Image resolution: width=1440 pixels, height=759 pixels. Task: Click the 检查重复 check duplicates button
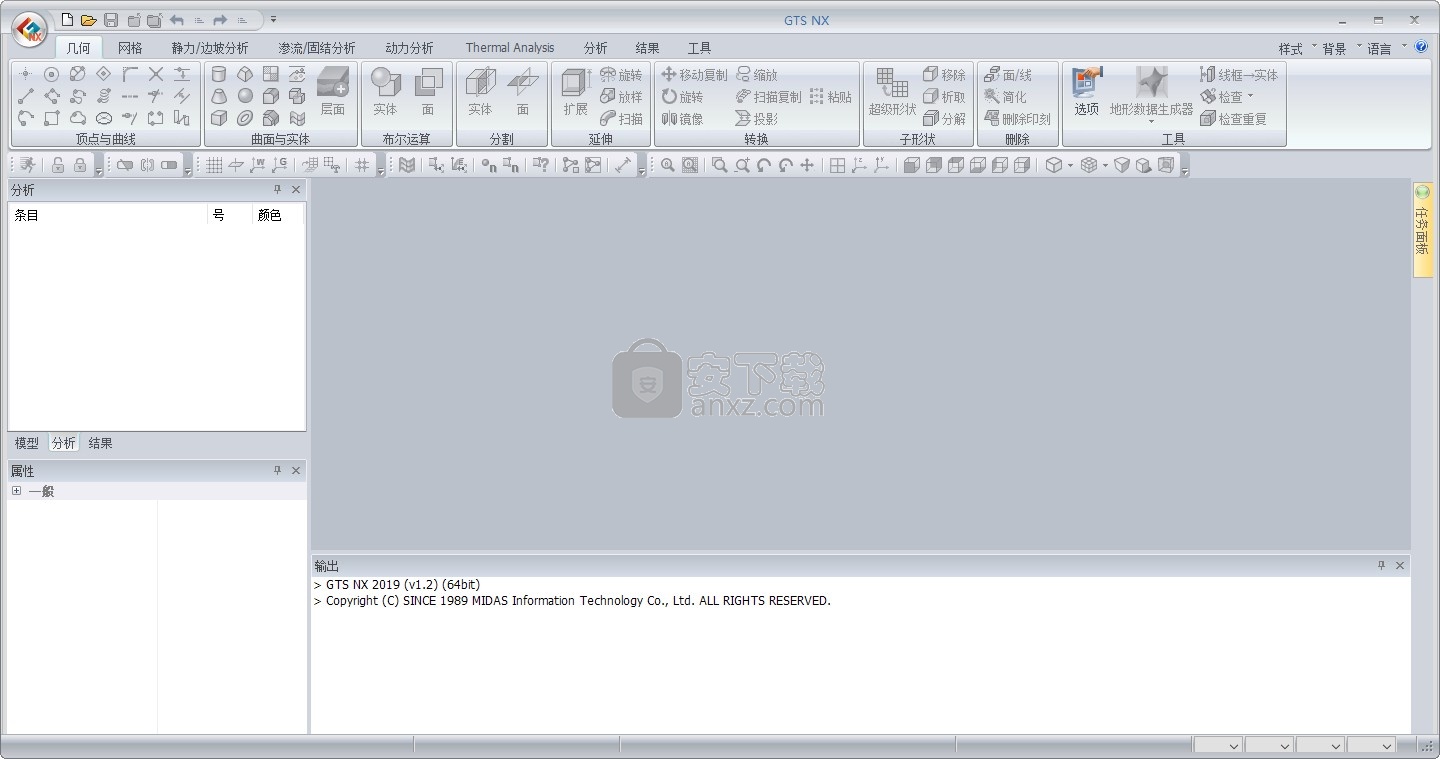tap(1233, 118)
